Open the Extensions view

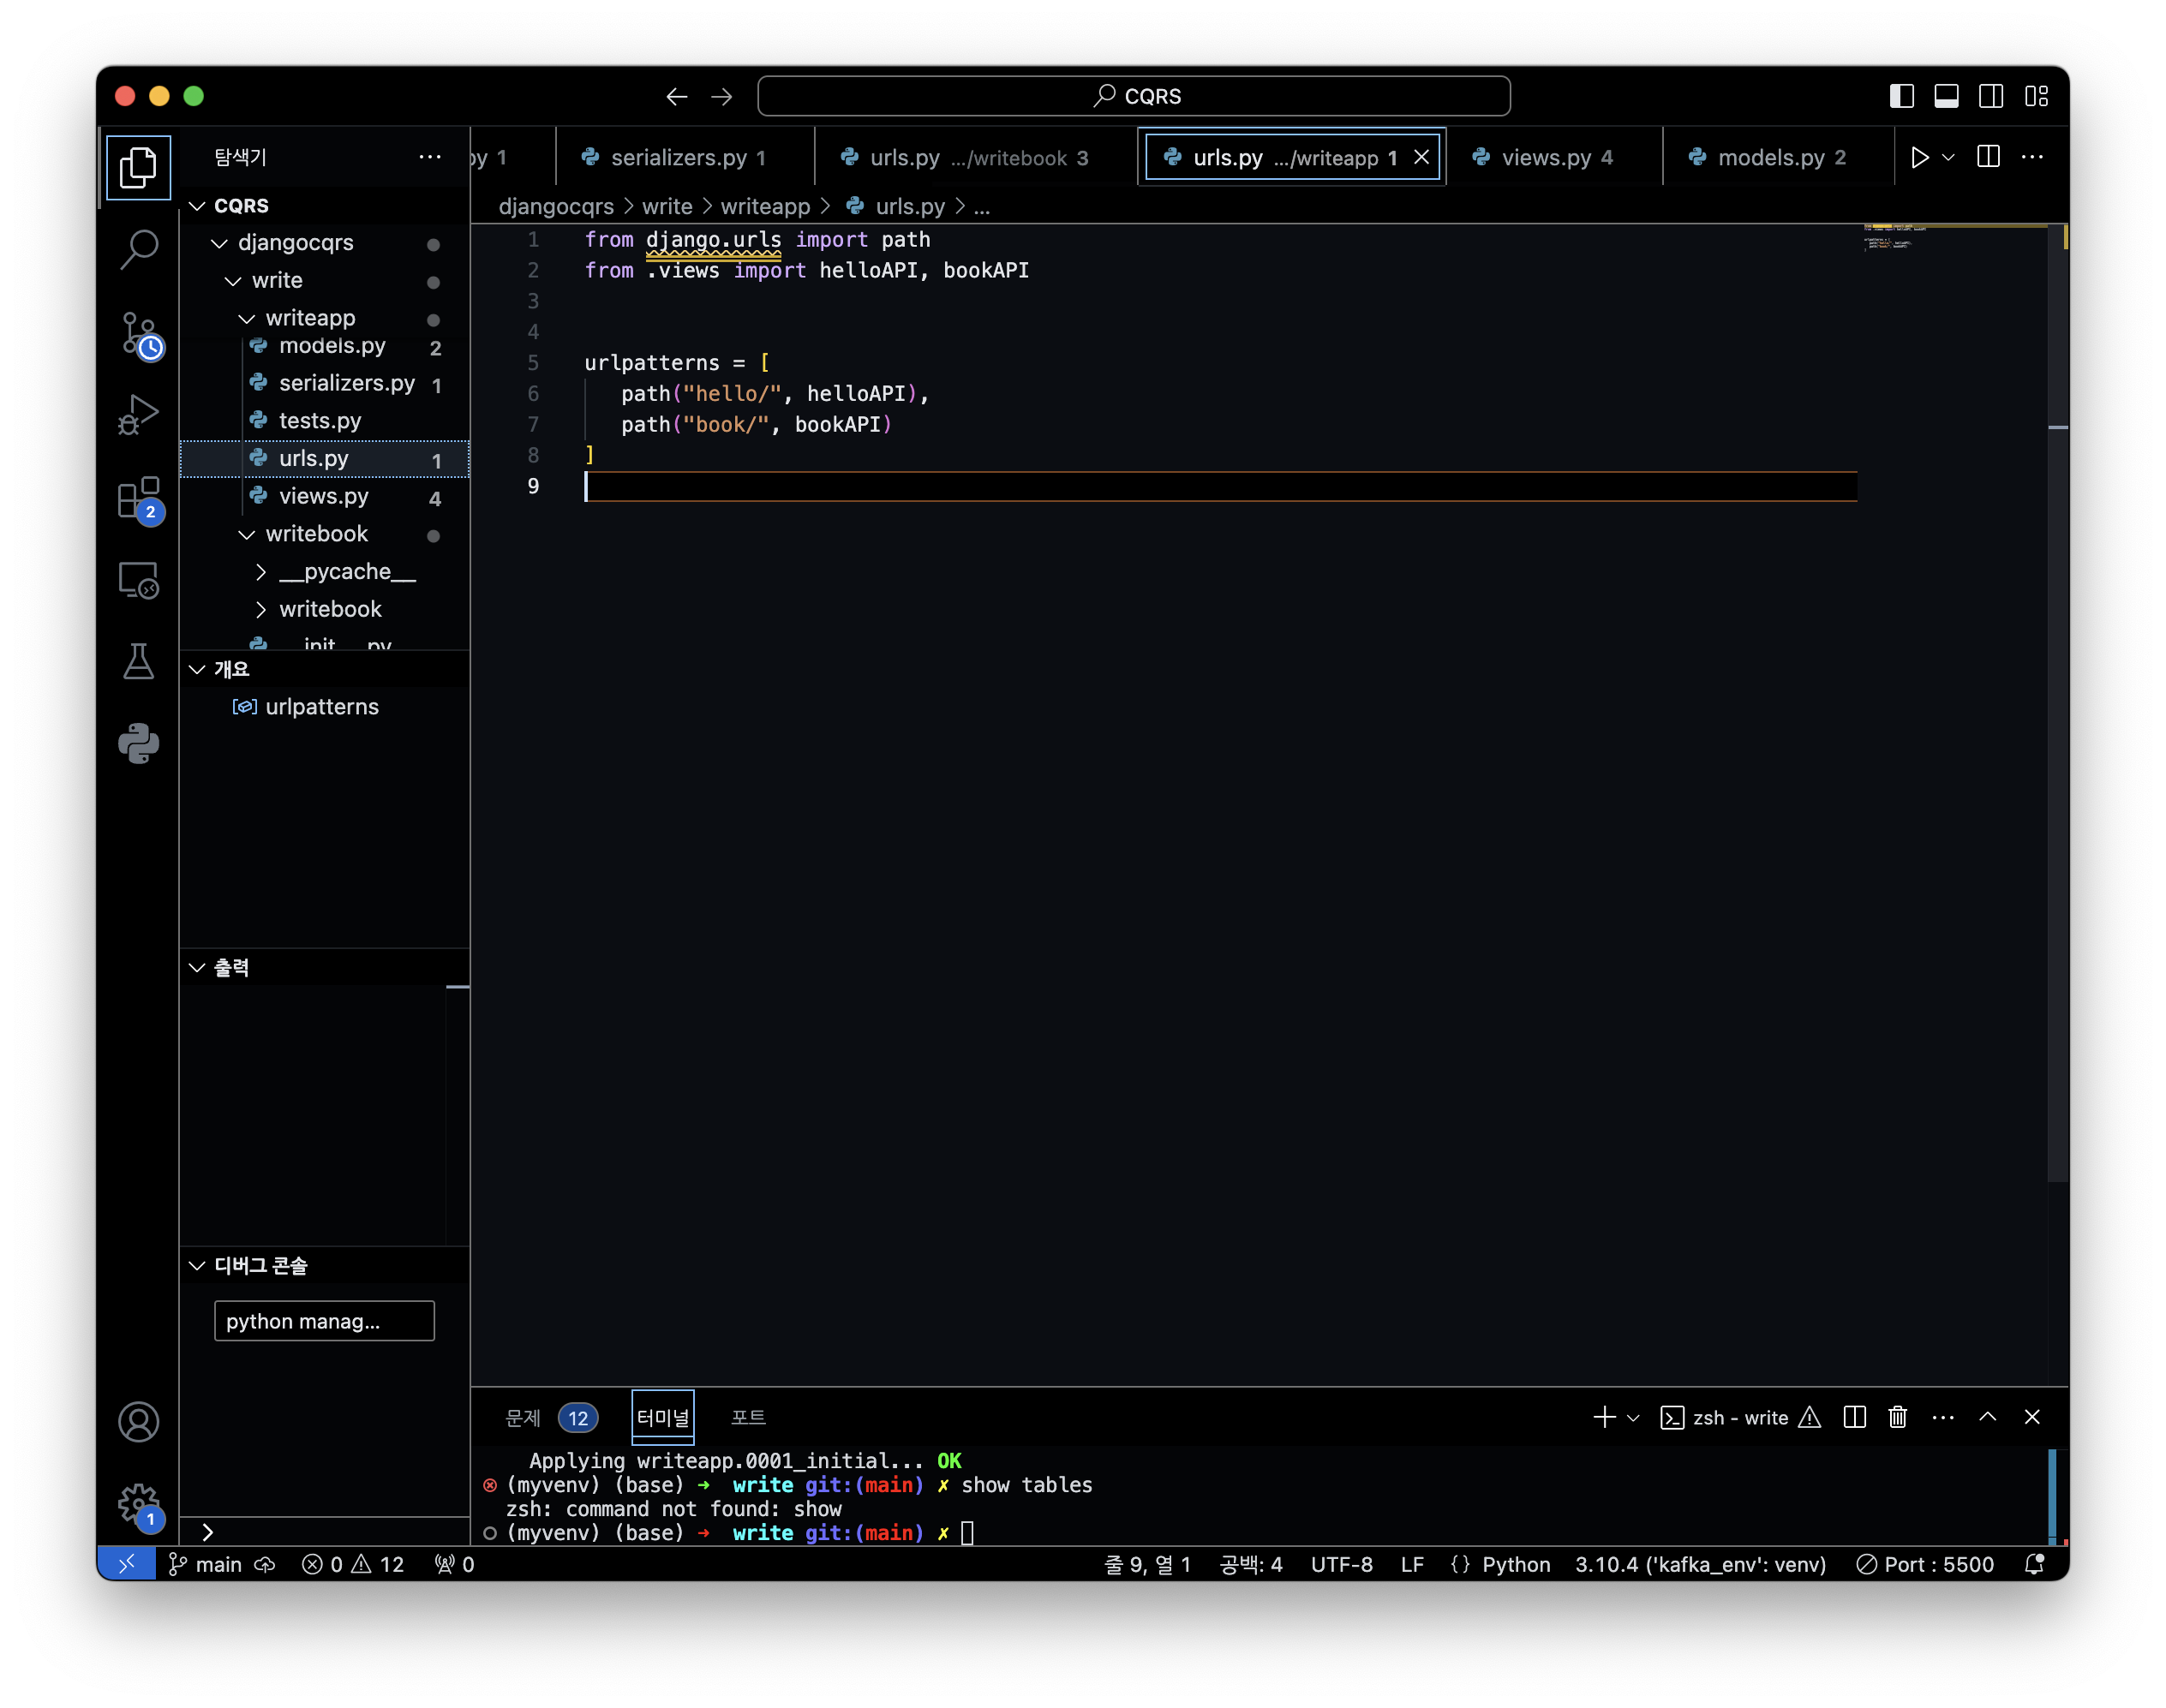(x=139, y=498)
